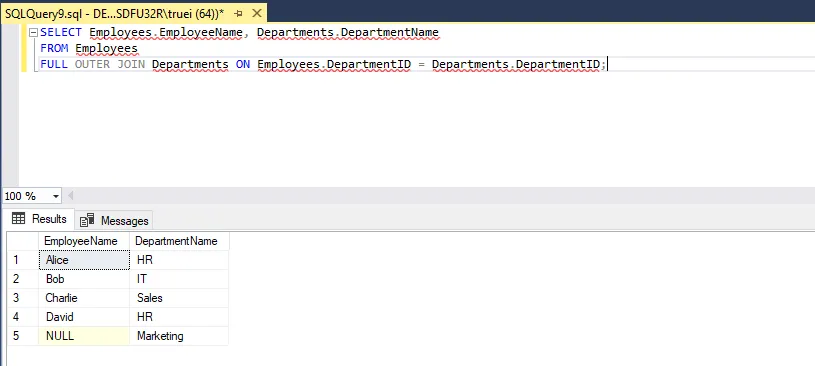Close the SQLQuery9.sql tab
Screen dimensions: 815x366
[257, 14]
